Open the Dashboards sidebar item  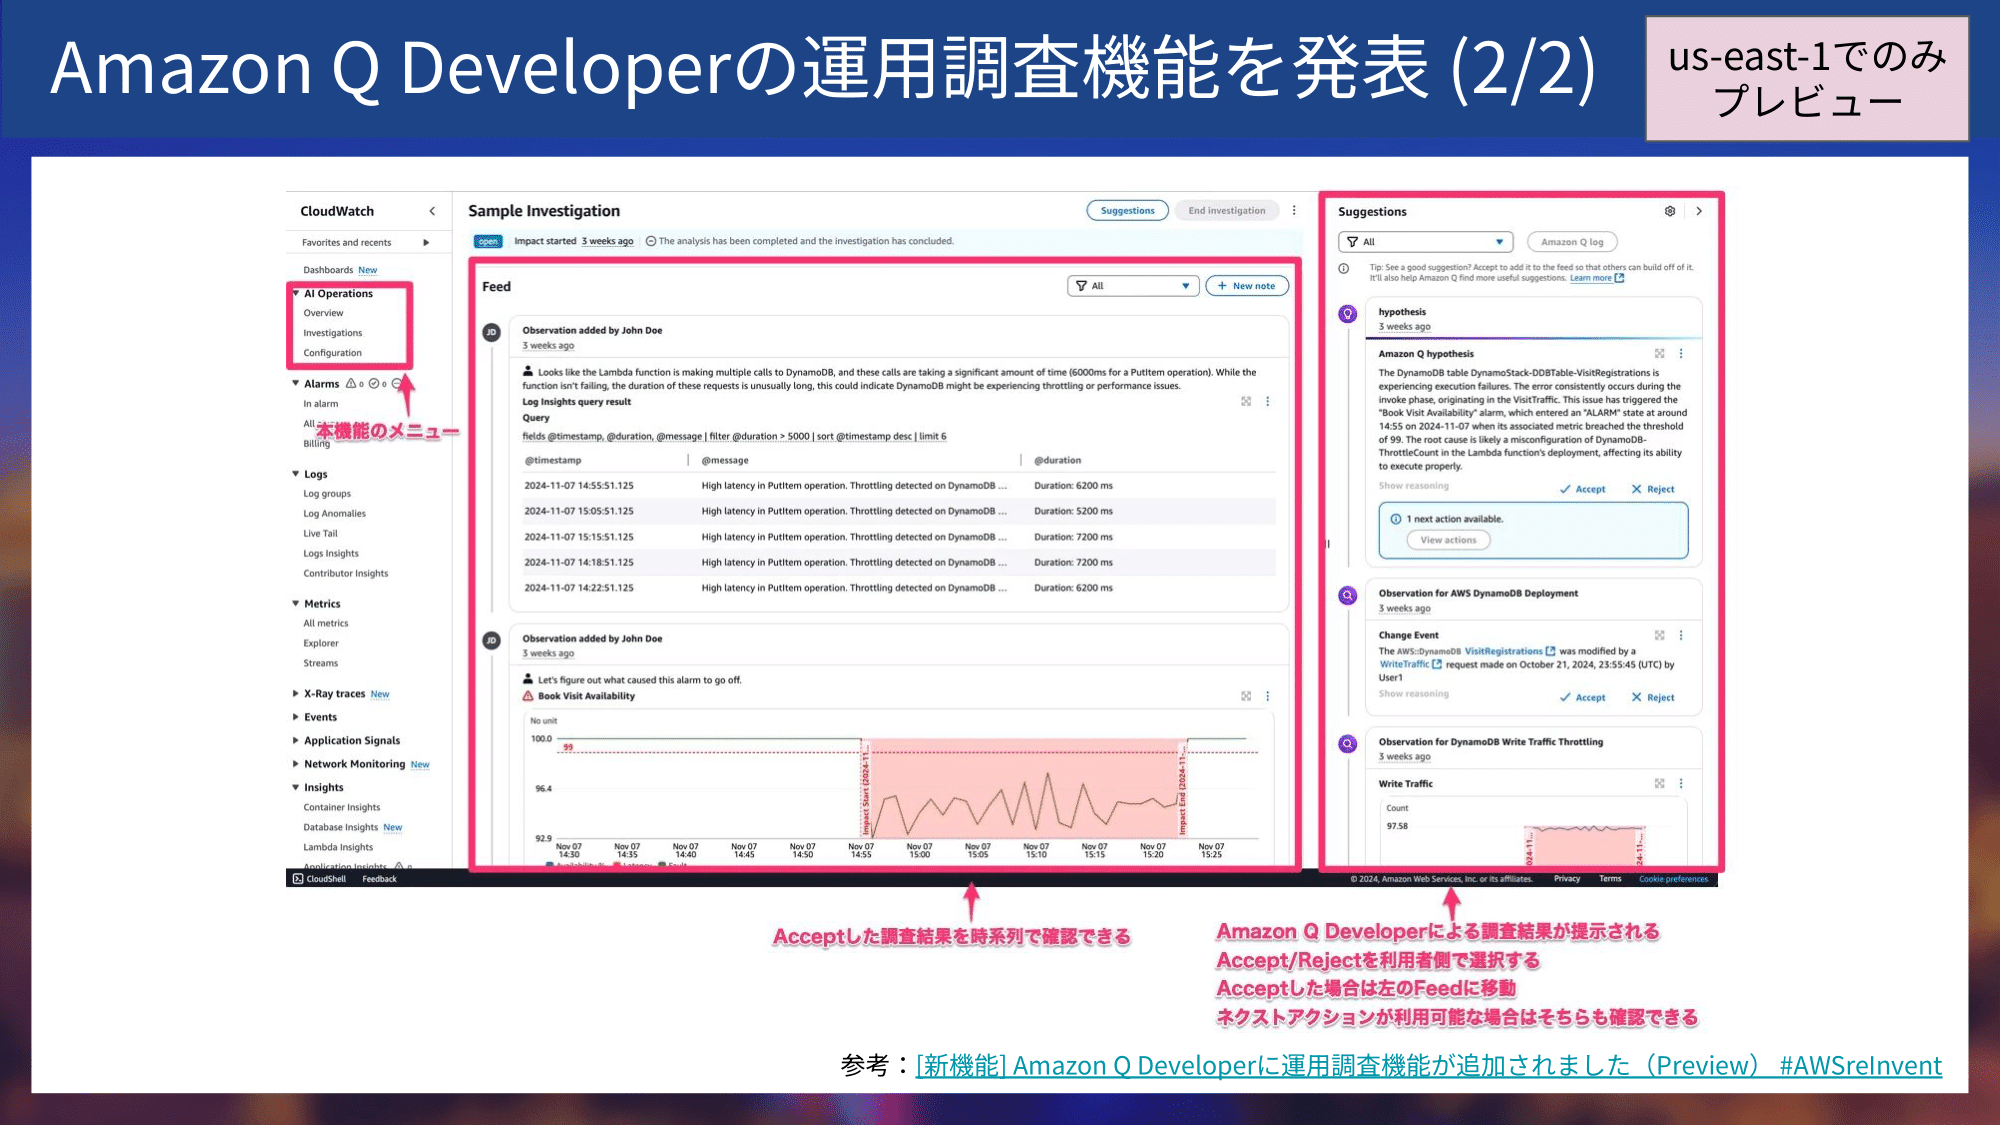pos(328,270)
